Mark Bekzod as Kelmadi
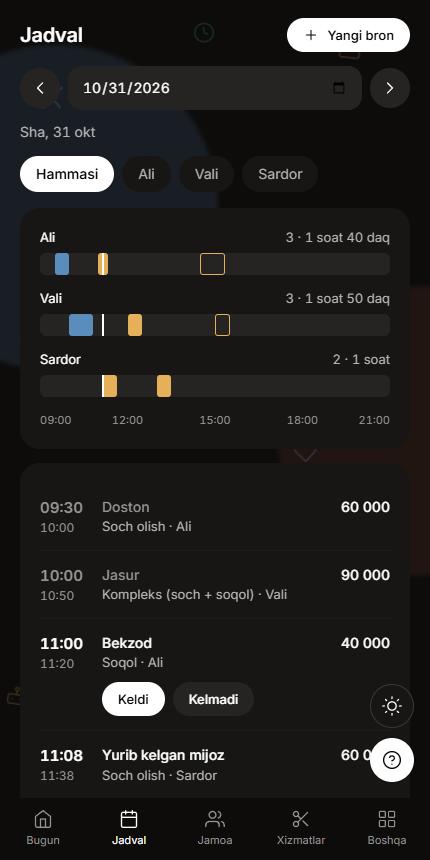Viewport: 430px width, 860px height. 213,699
